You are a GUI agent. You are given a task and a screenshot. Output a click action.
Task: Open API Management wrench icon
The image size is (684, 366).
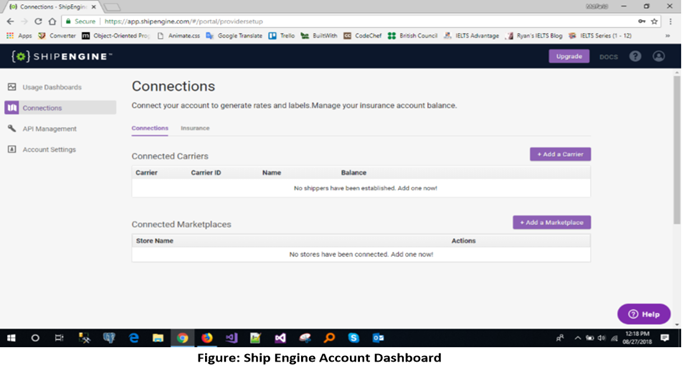coord(12,128)
